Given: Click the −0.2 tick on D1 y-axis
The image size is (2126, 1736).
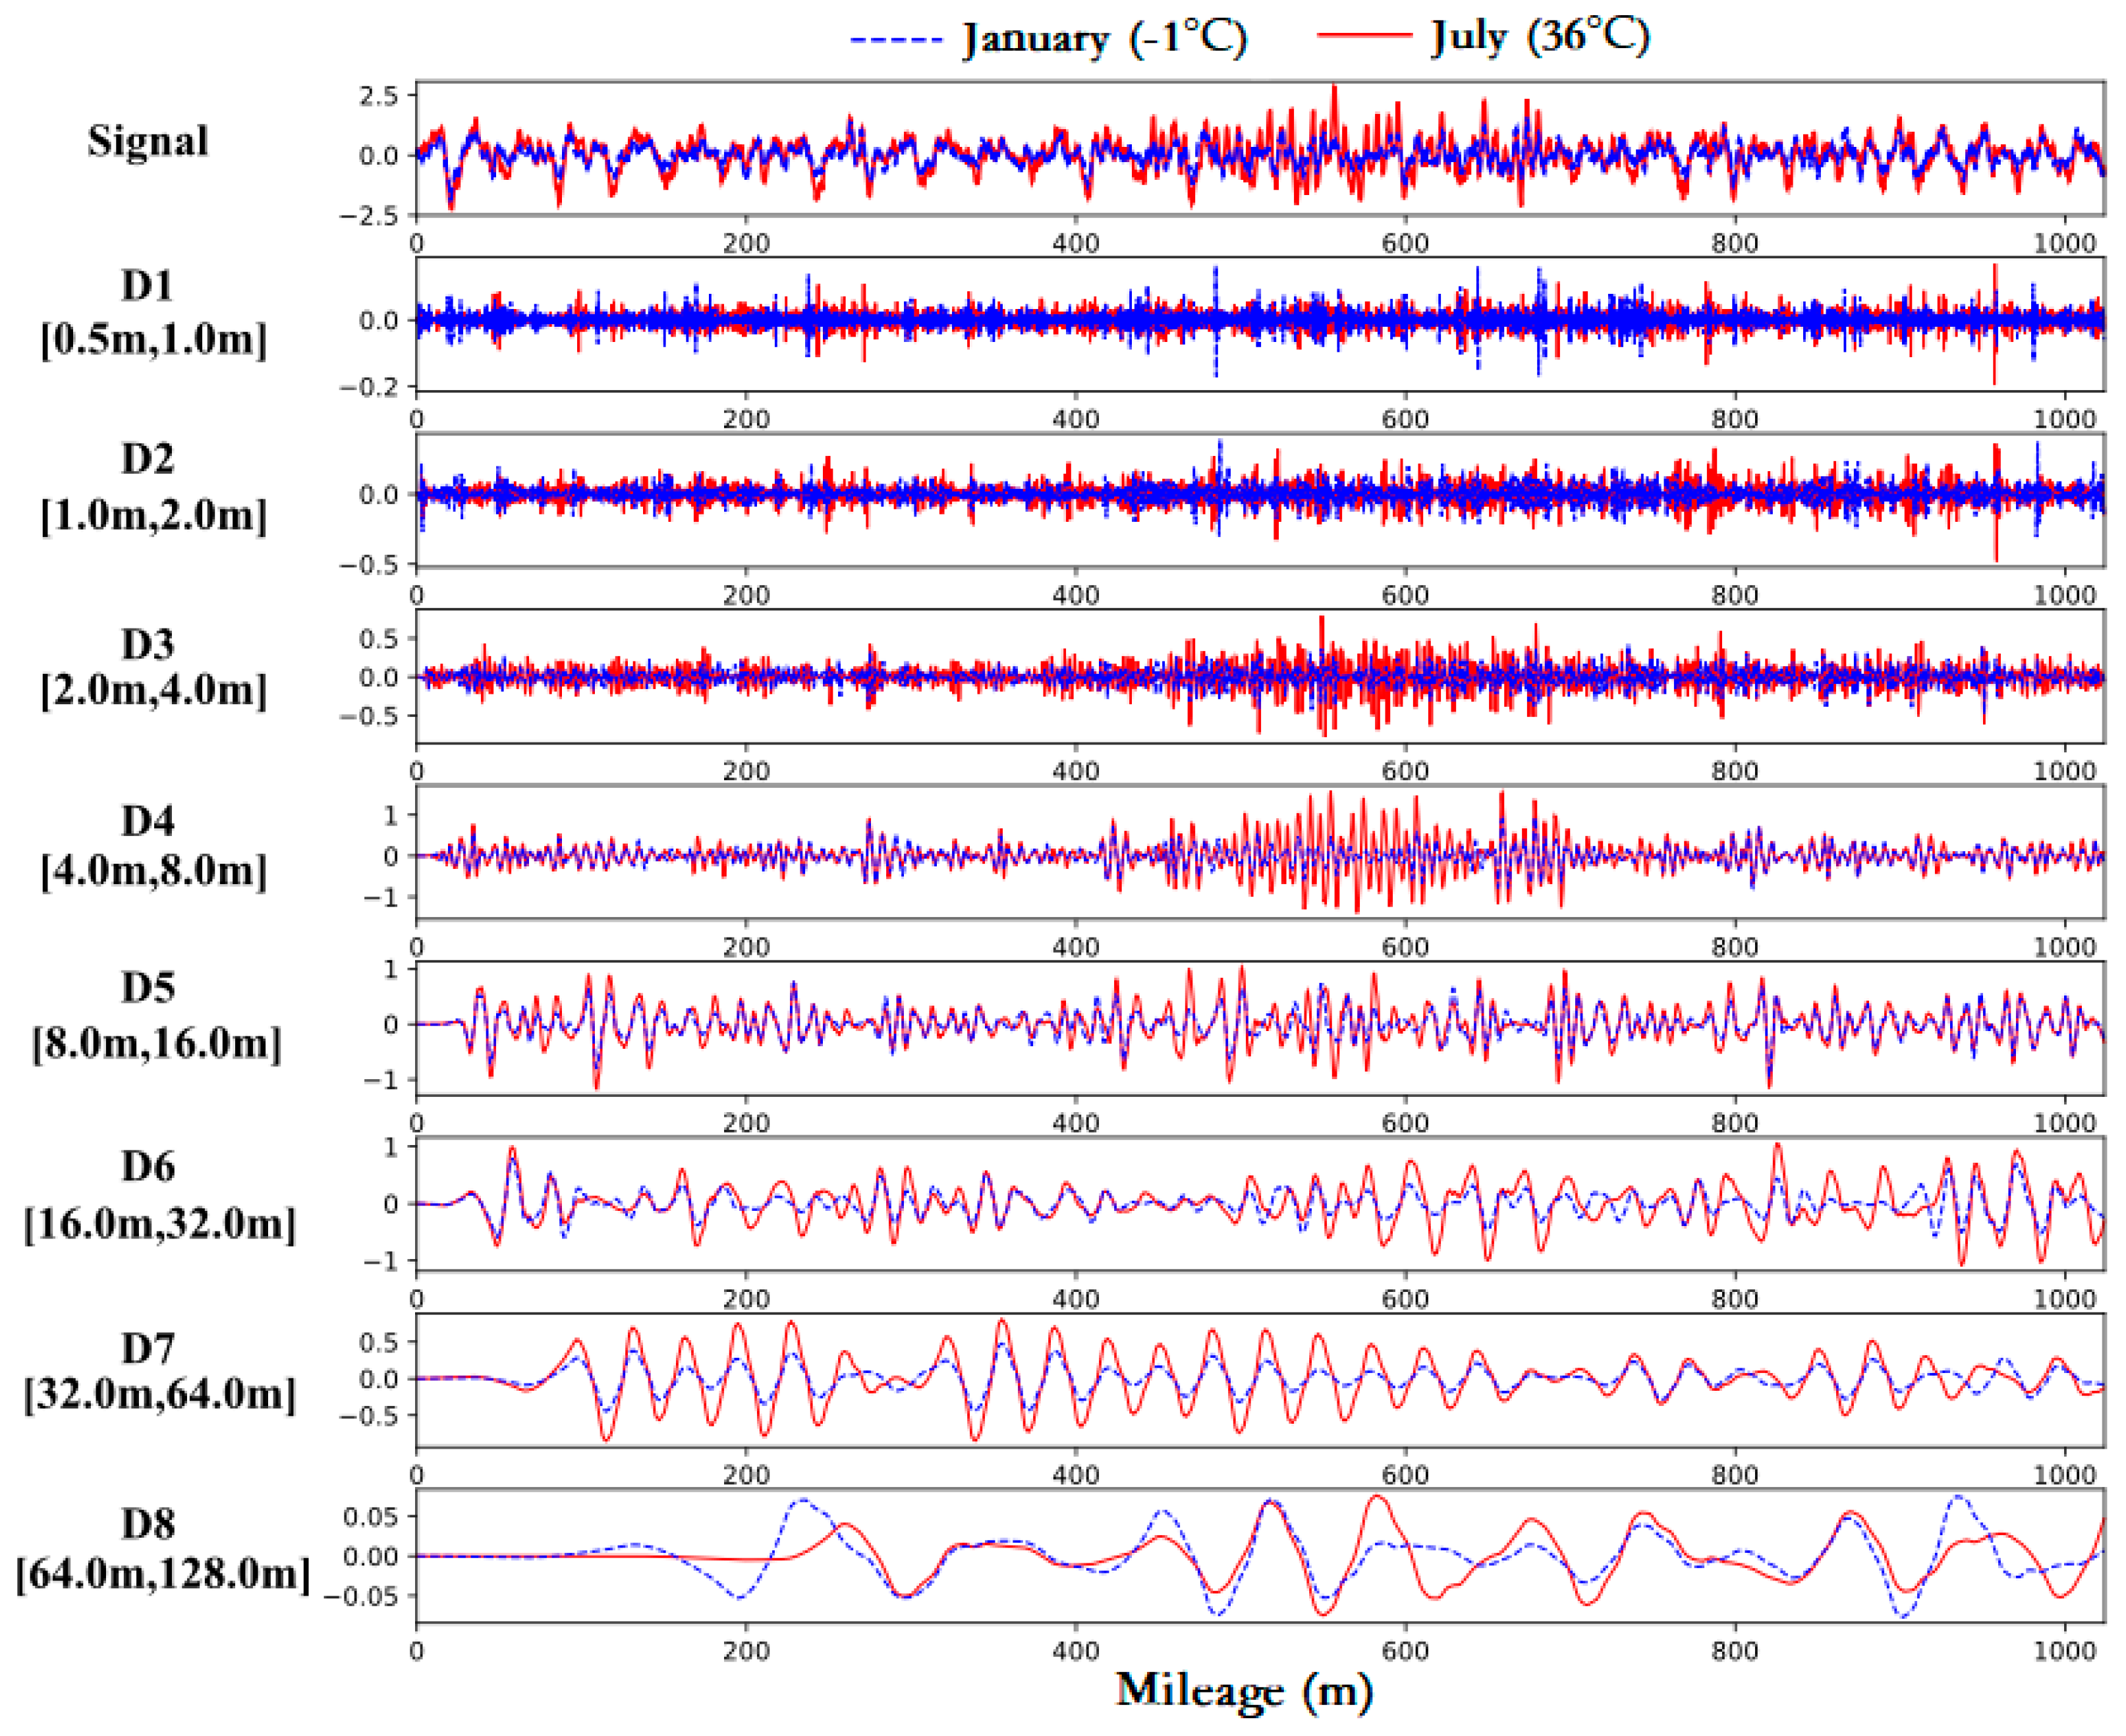Looking at the screenshot, I should [x=369, y=387].
